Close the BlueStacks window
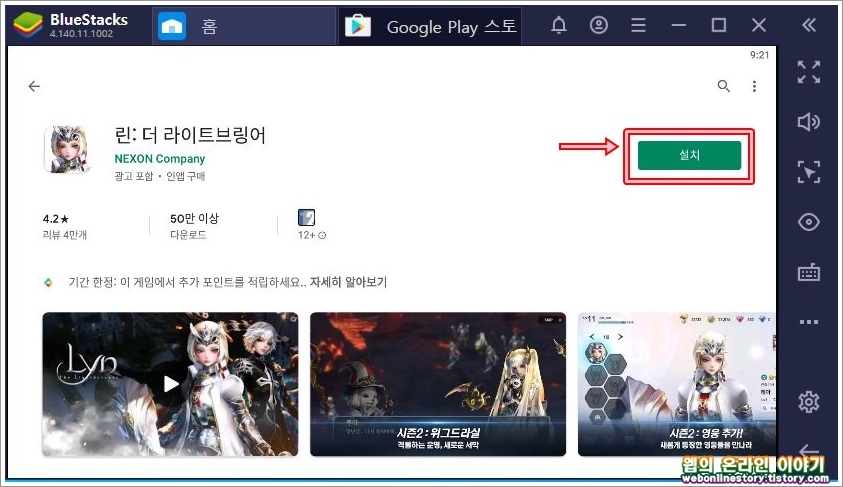Screen dimensions: 843x487 click(x=759, y=25)
